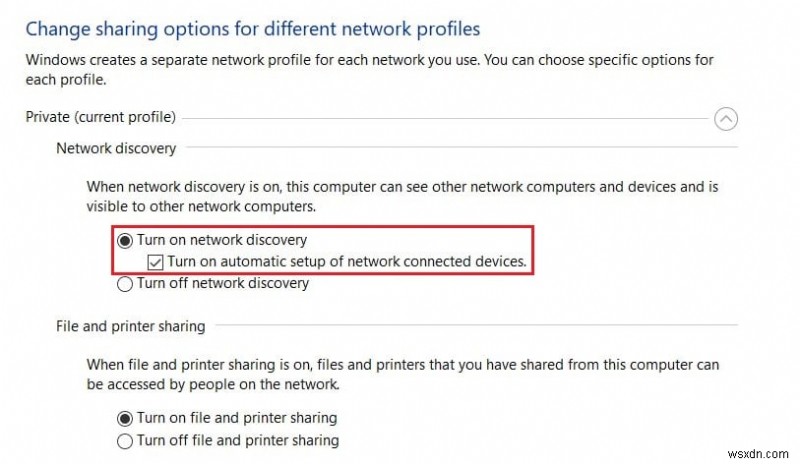Uncheck the automatic setup of network devices checkbox

(x=157, y=262)
